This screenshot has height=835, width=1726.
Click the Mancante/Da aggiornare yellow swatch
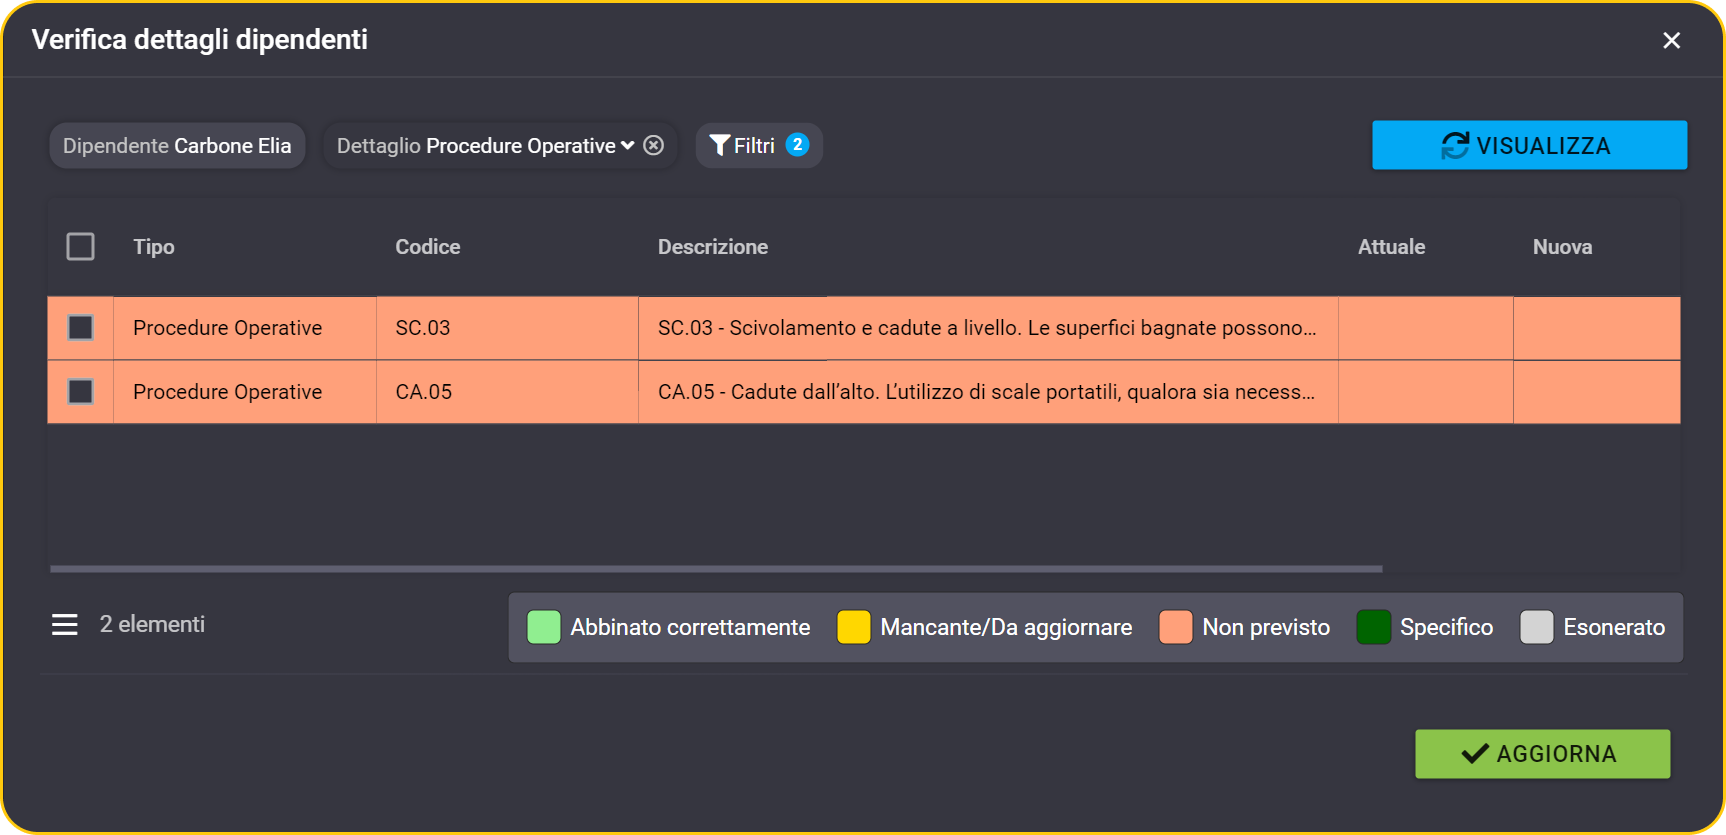[853, 627]
